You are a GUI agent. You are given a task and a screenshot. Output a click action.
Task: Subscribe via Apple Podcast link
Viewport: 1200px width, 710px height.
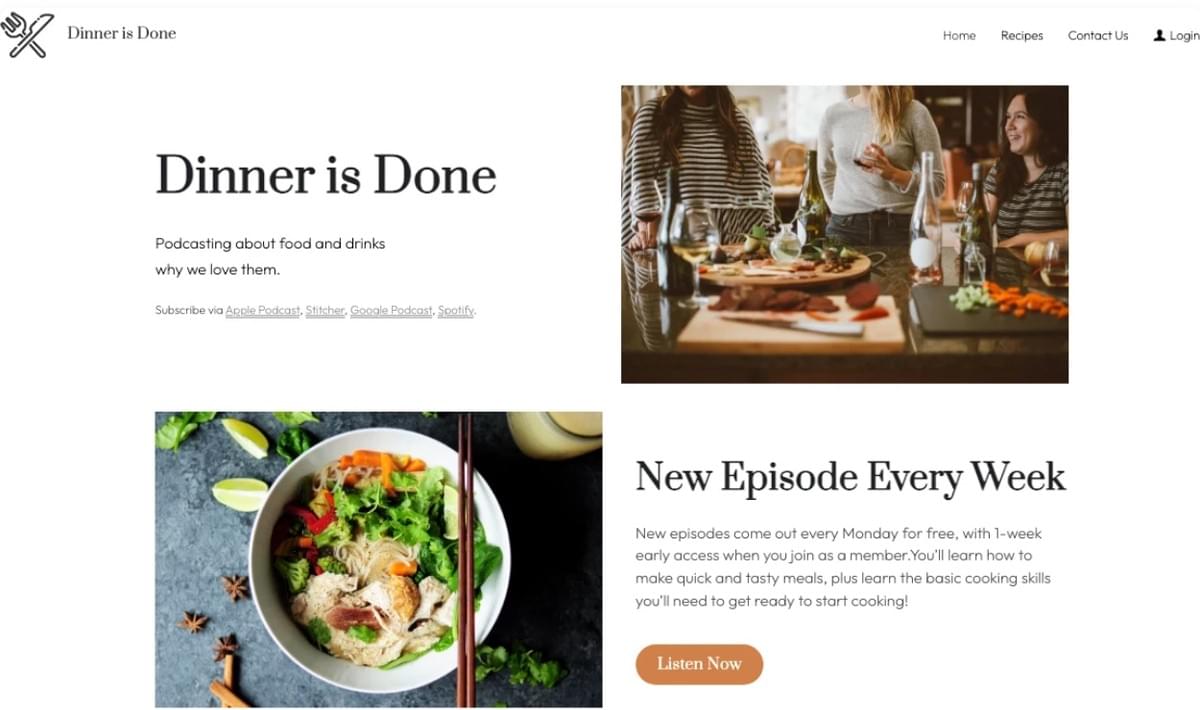(263, 310)
